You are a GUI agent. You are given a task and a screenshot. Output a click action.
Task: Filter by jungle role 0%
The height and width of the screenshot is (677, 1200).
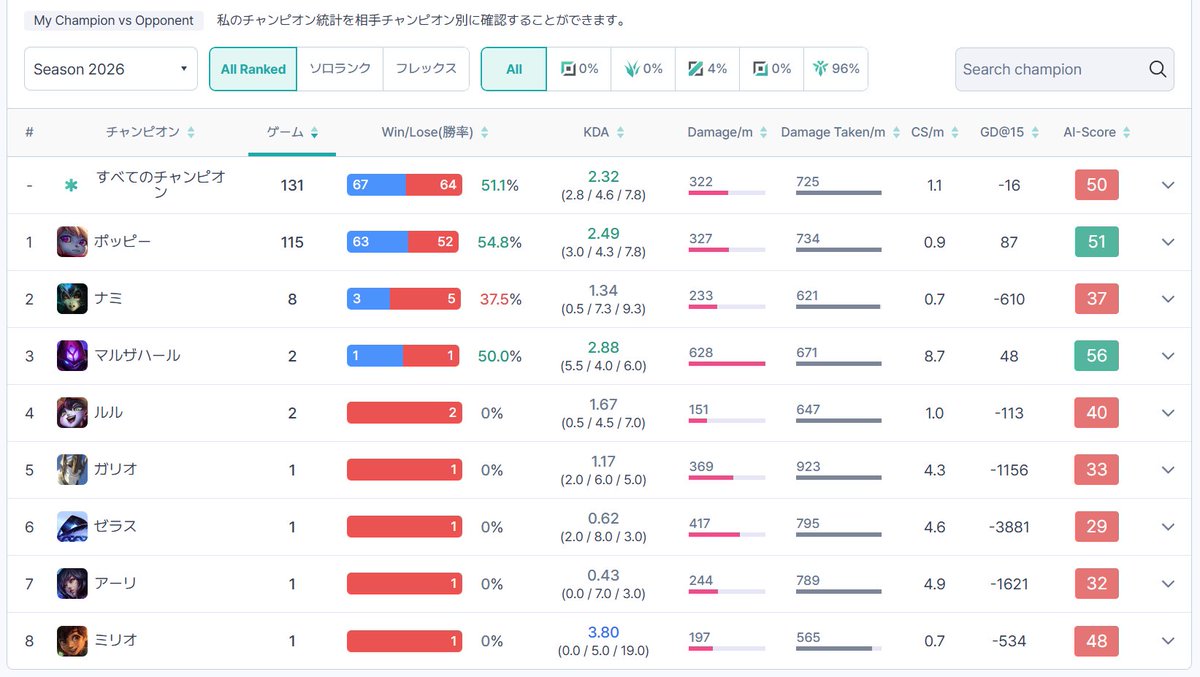[643, 69]
